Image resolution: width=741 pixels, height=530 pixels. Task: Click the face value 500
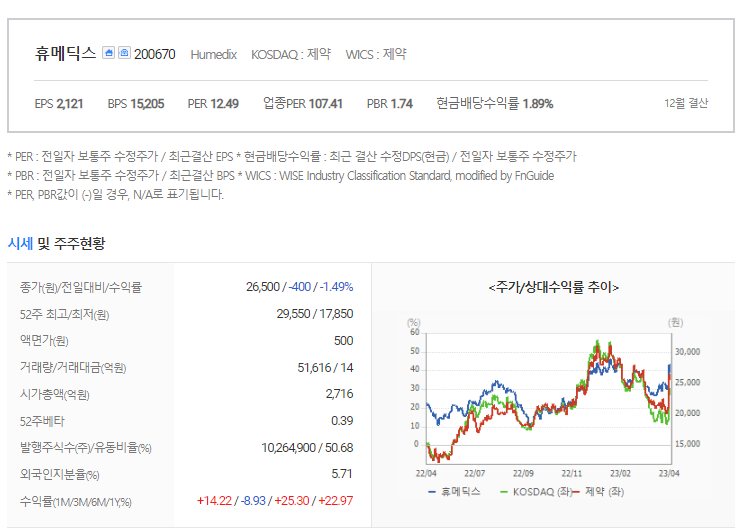coord(344,341)
